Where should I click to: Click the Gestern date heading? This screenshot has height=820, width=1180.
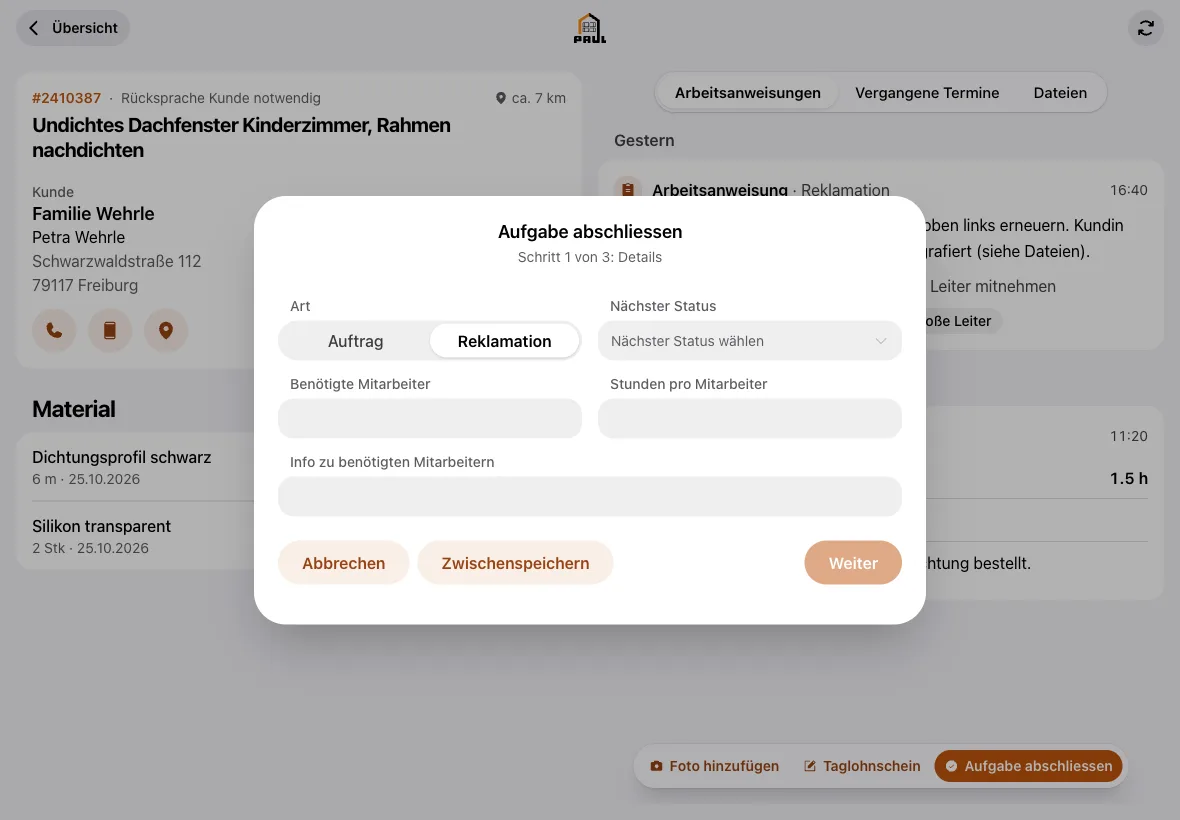[644, 141]
